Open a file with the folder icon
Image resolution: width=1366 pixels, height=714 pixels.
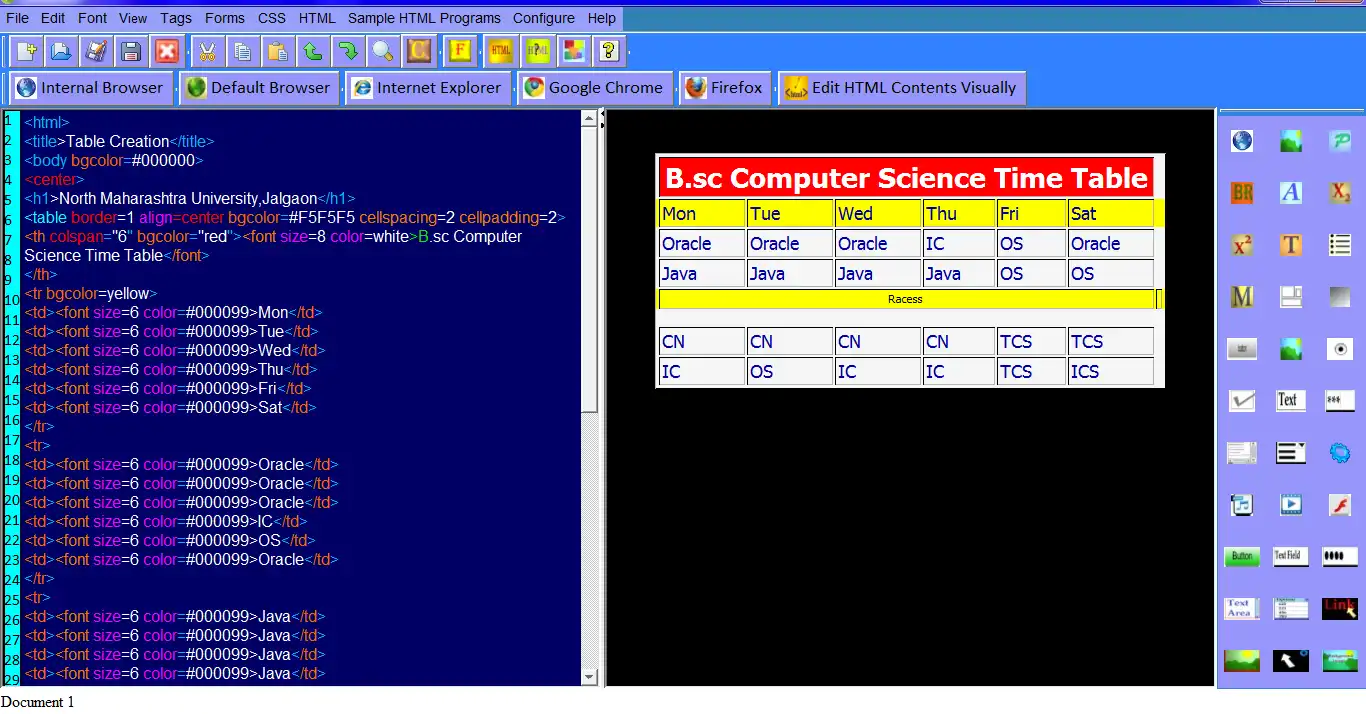[61, 51]
